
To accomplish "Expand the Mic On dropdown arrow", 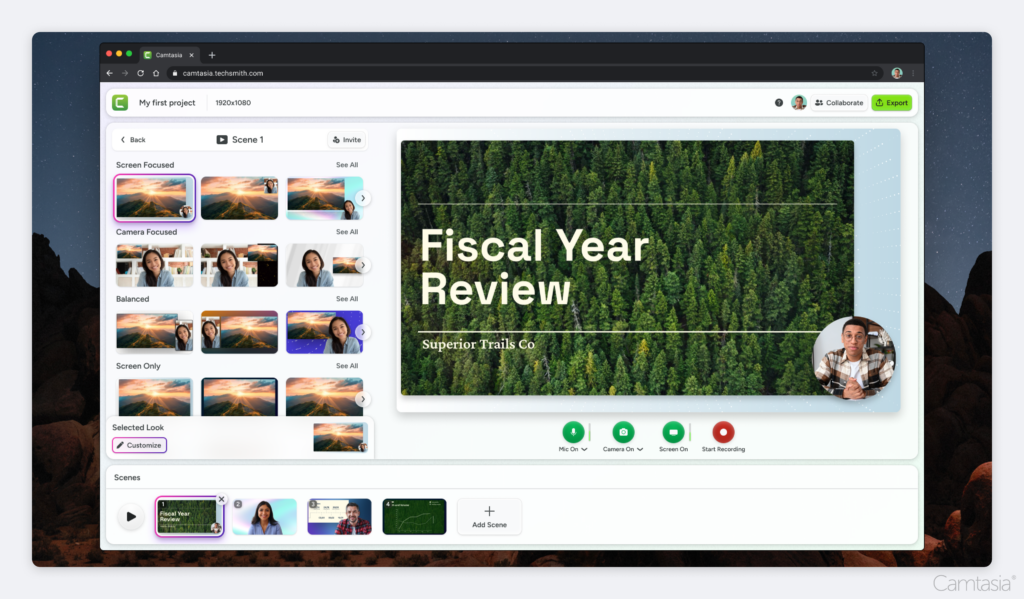I will (584, 450).
